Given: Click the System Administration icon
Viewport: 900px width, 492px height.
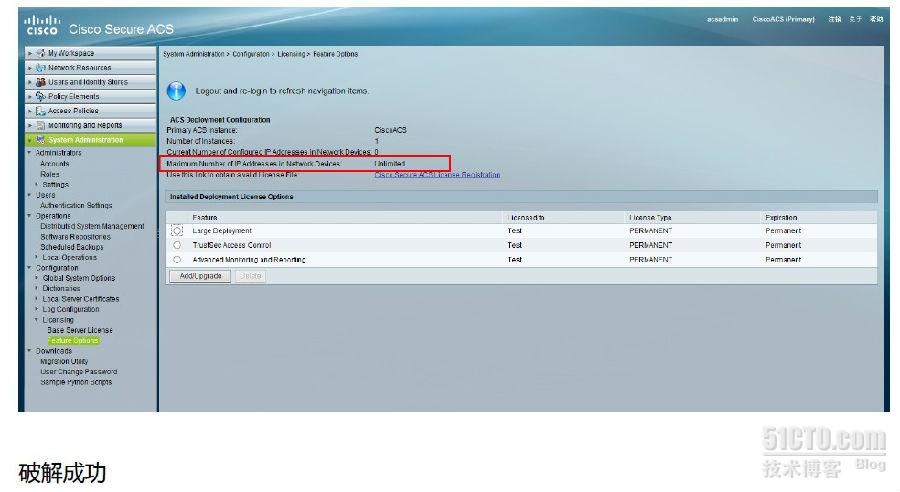Looking at the screenshot, I should point(41,140).
